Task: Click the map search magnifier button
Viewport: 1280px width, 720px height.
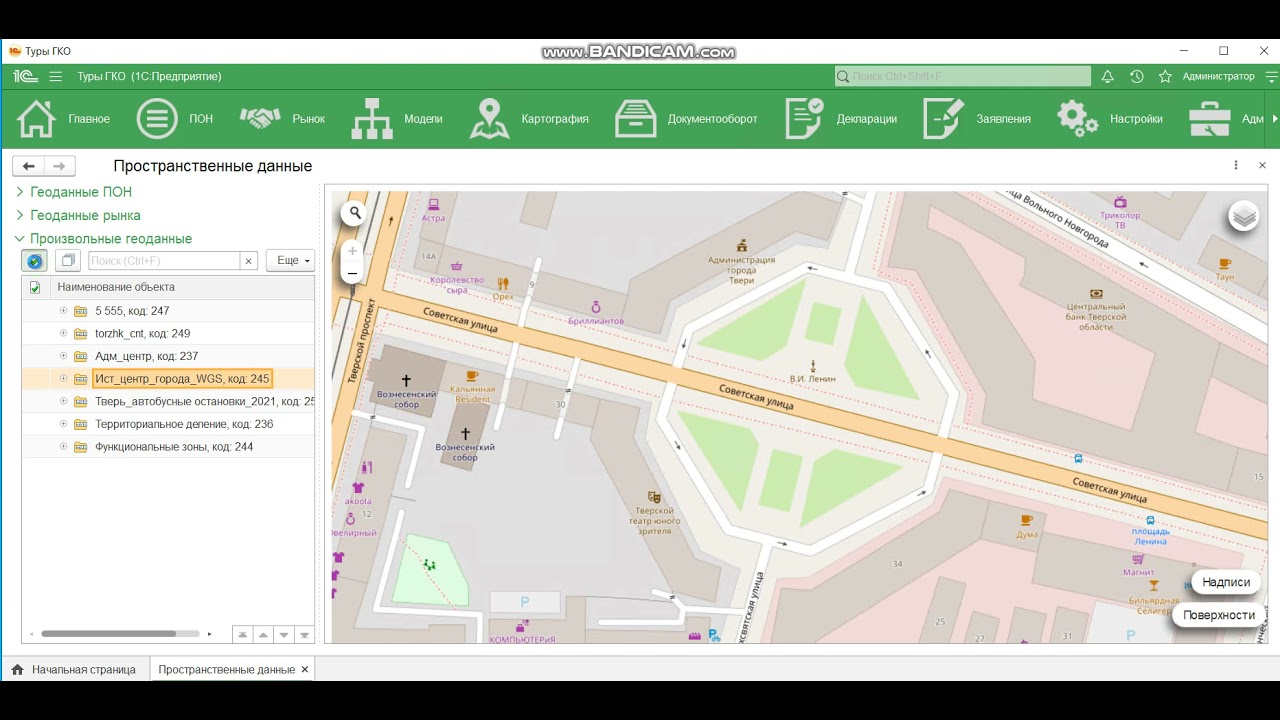Action: 354,213
